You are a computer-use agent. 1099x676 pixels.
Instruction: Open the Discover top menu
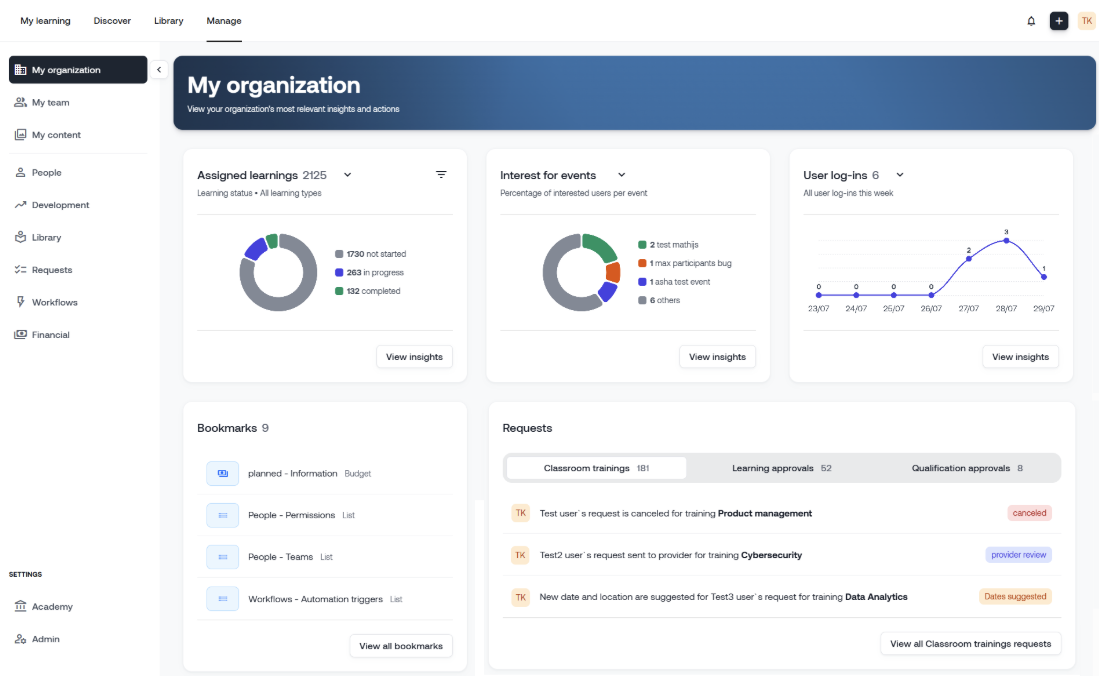click(x=112, y=21)
